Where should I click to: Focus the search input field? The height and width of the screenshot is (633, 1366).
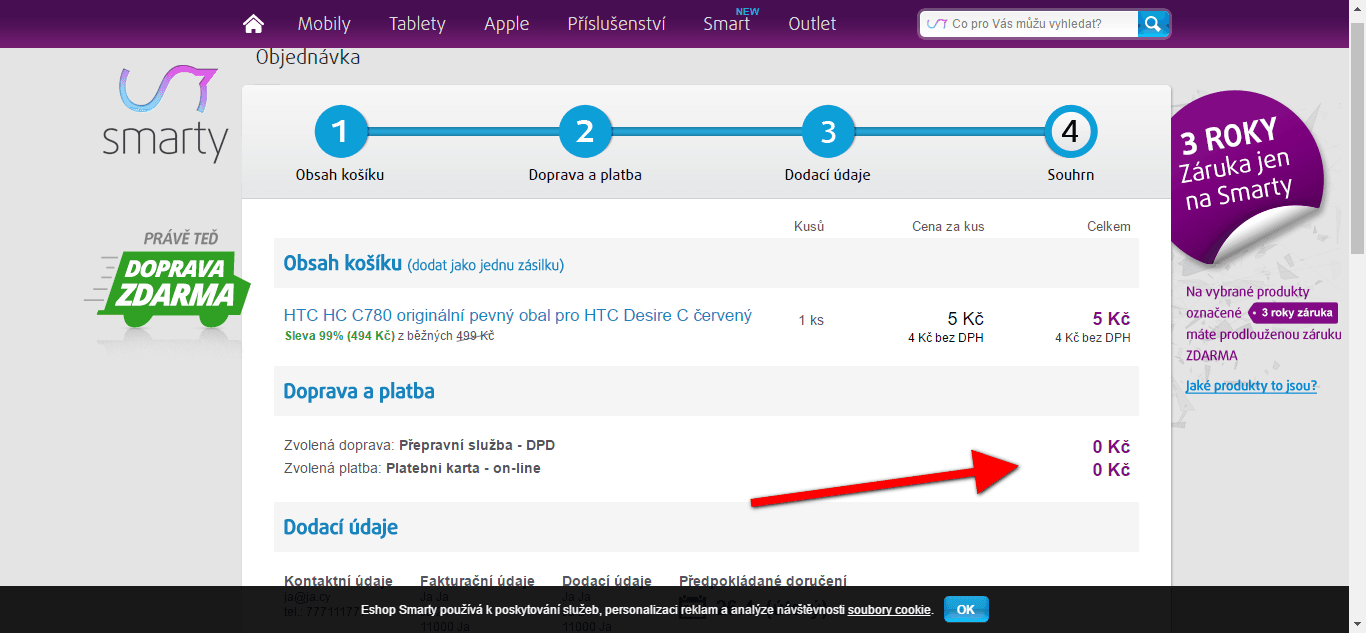click(1029, 24)
